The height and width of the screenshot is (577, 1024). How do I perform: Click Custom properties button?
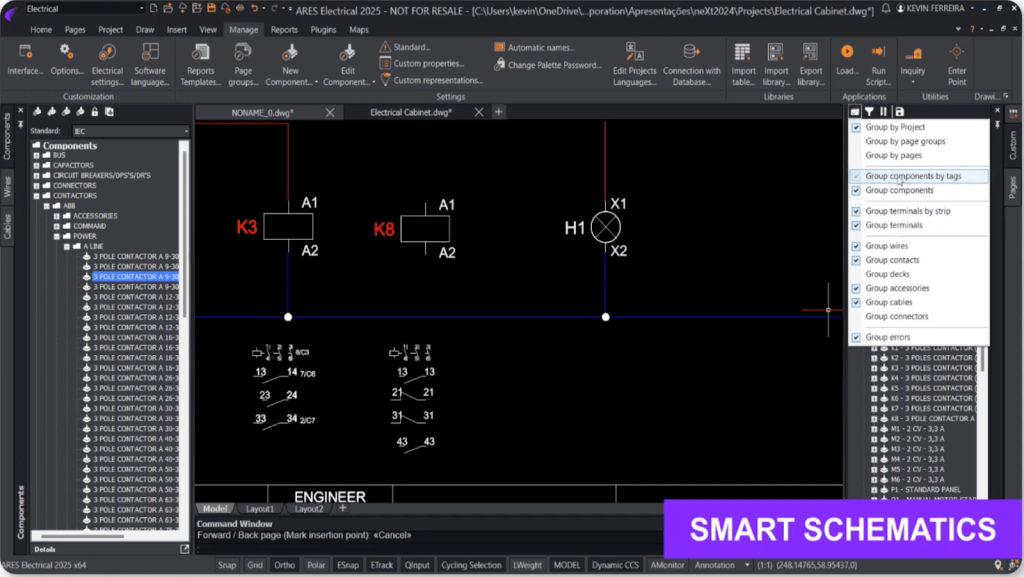(x=428, y=64)
